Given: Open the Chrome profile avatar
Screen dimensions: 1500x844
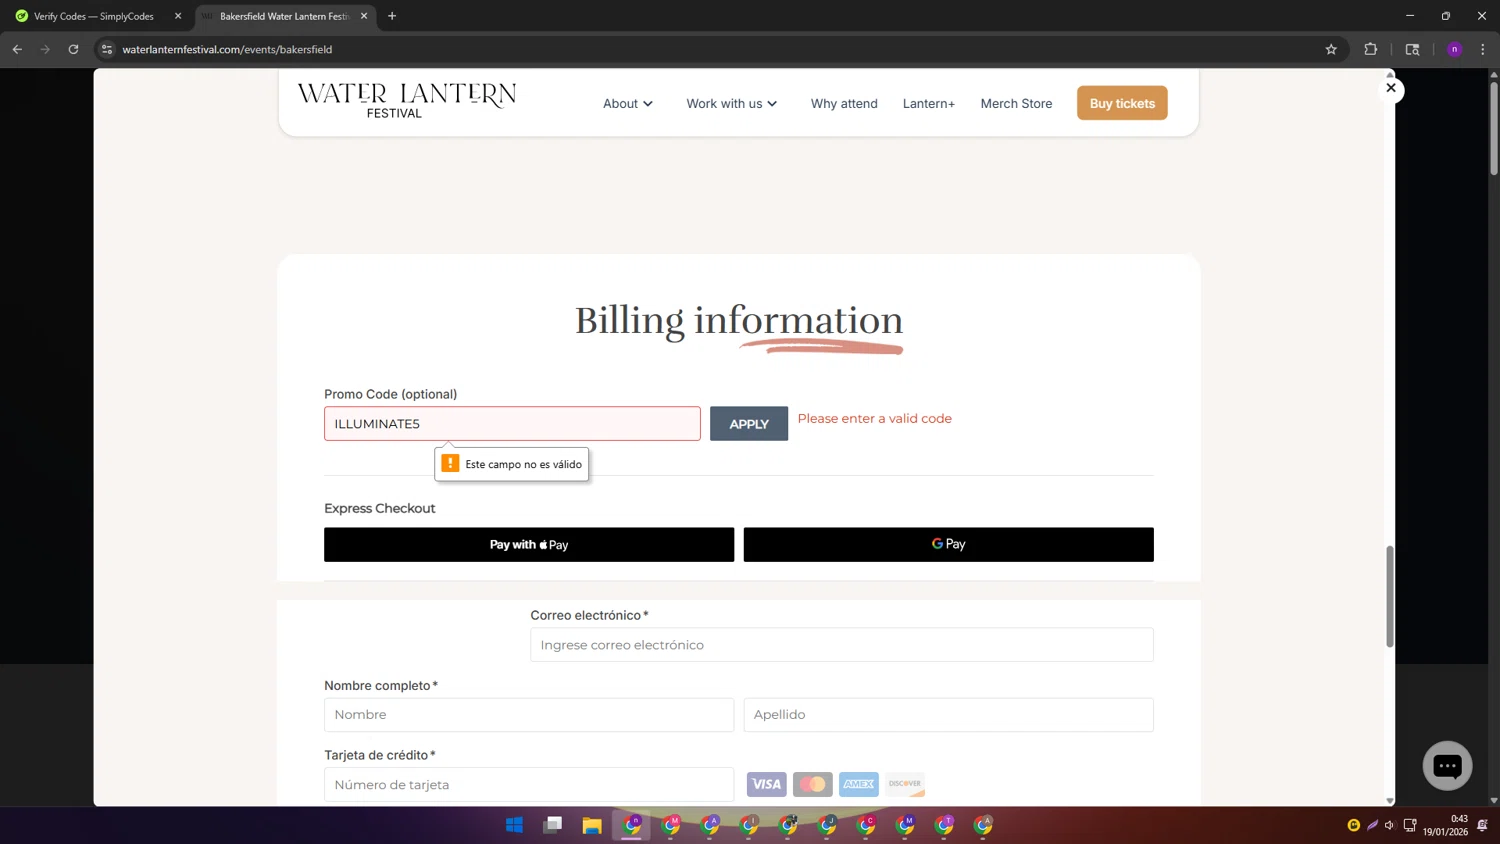Looking at the screenshot, I should point(1454,49).
